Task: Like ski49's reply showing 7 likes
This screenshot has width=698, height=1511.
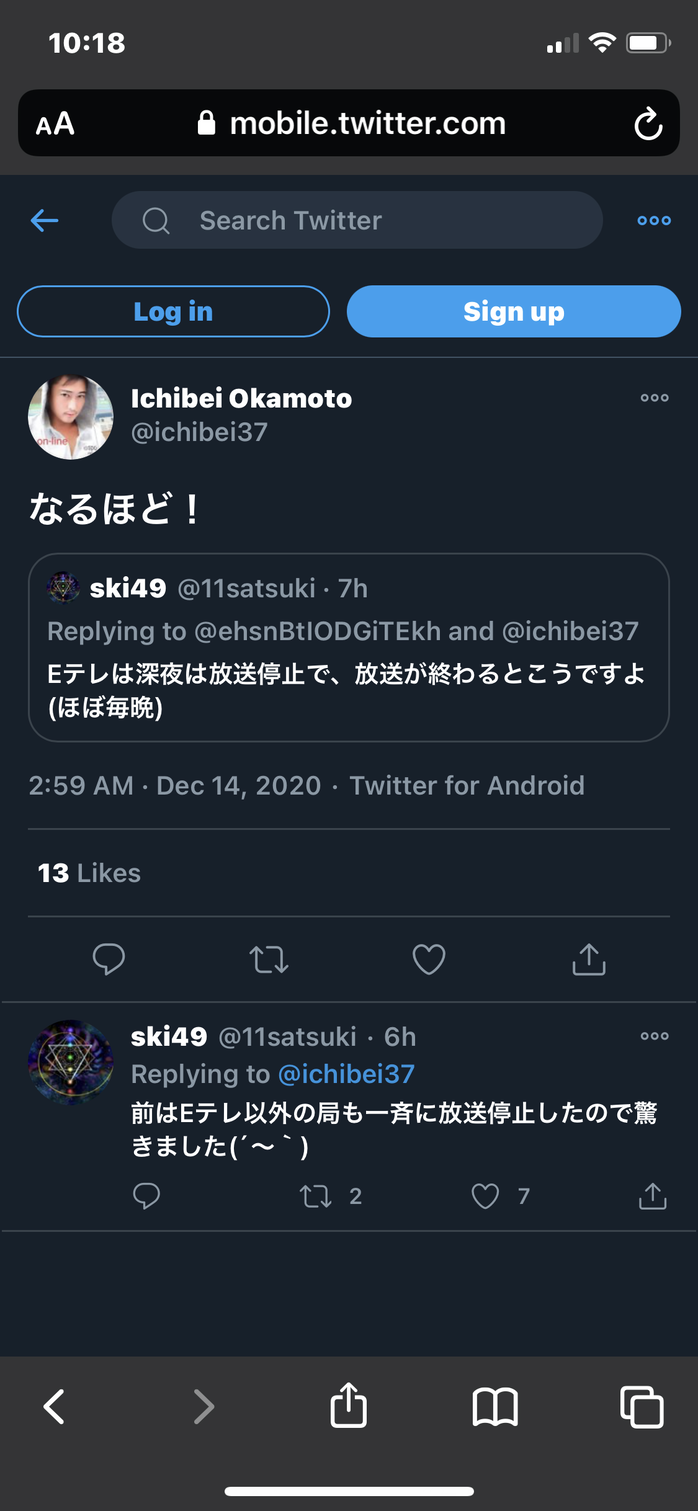Action: (x=501, y=1196)
